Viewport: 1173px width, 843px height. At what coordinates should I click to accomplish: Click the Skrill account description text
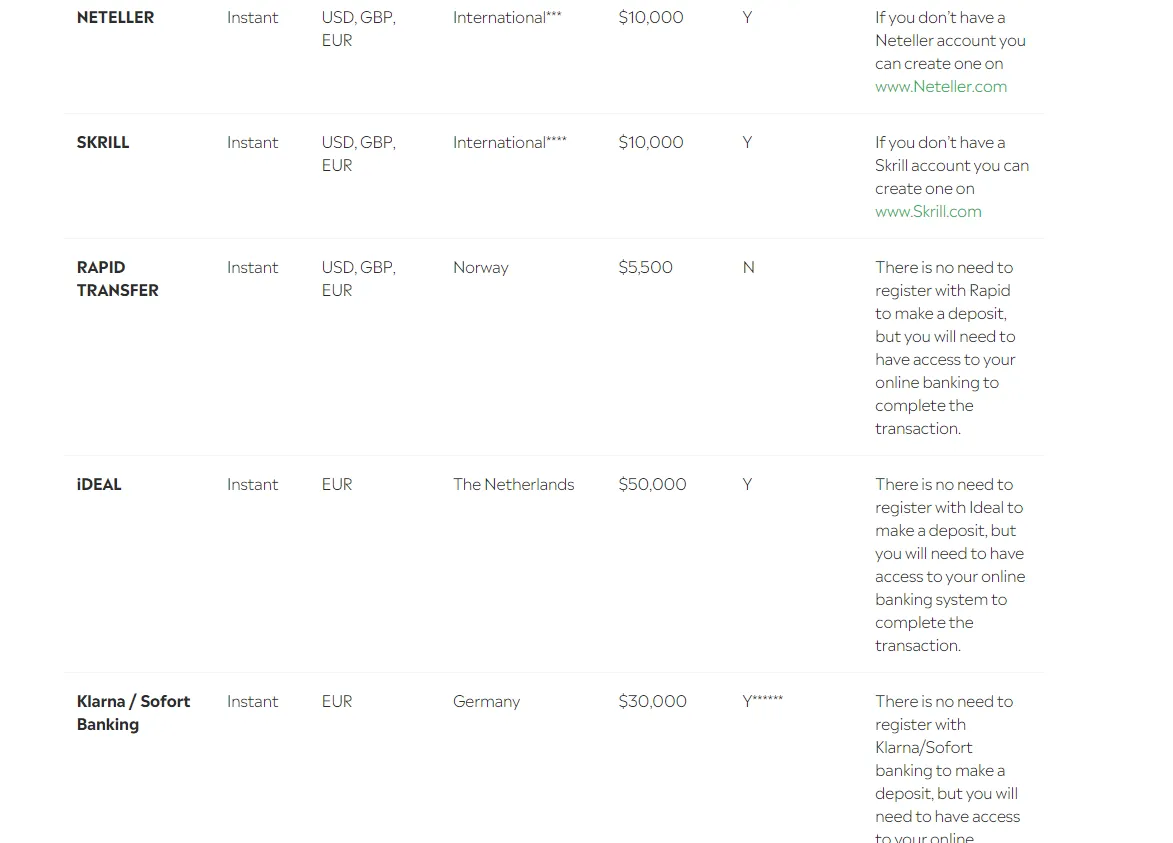click(x=952, y=177)
